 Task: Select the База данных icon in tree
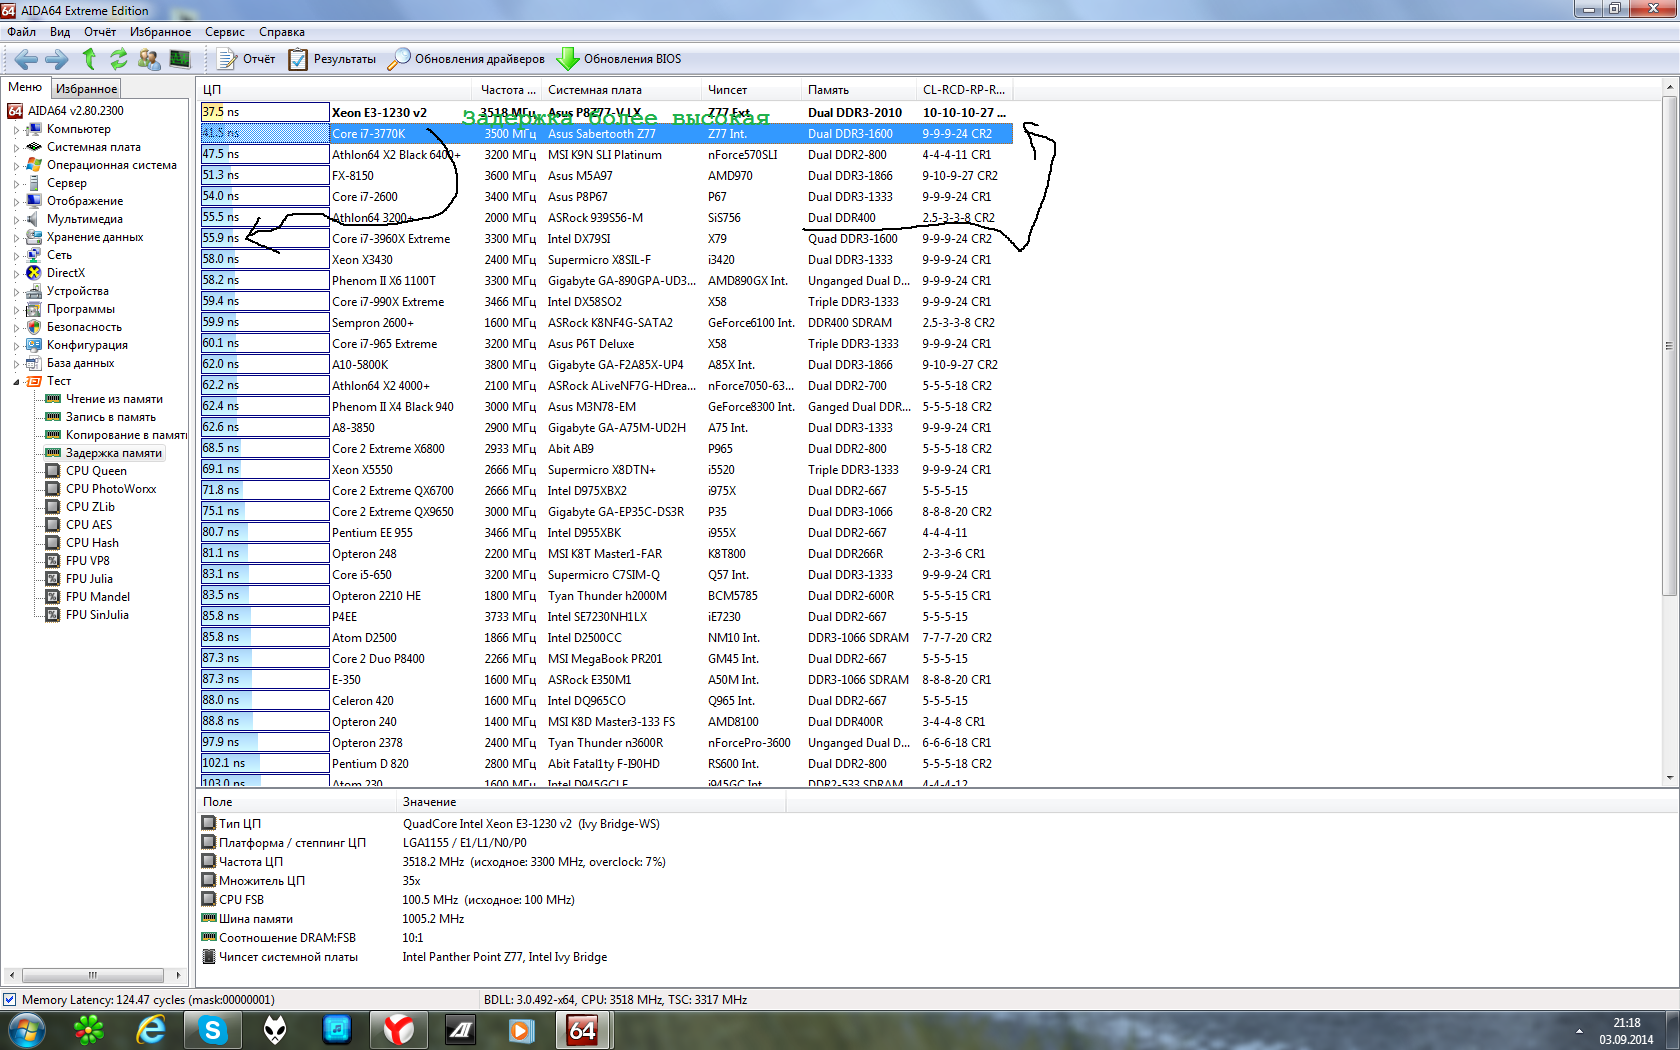34,363
